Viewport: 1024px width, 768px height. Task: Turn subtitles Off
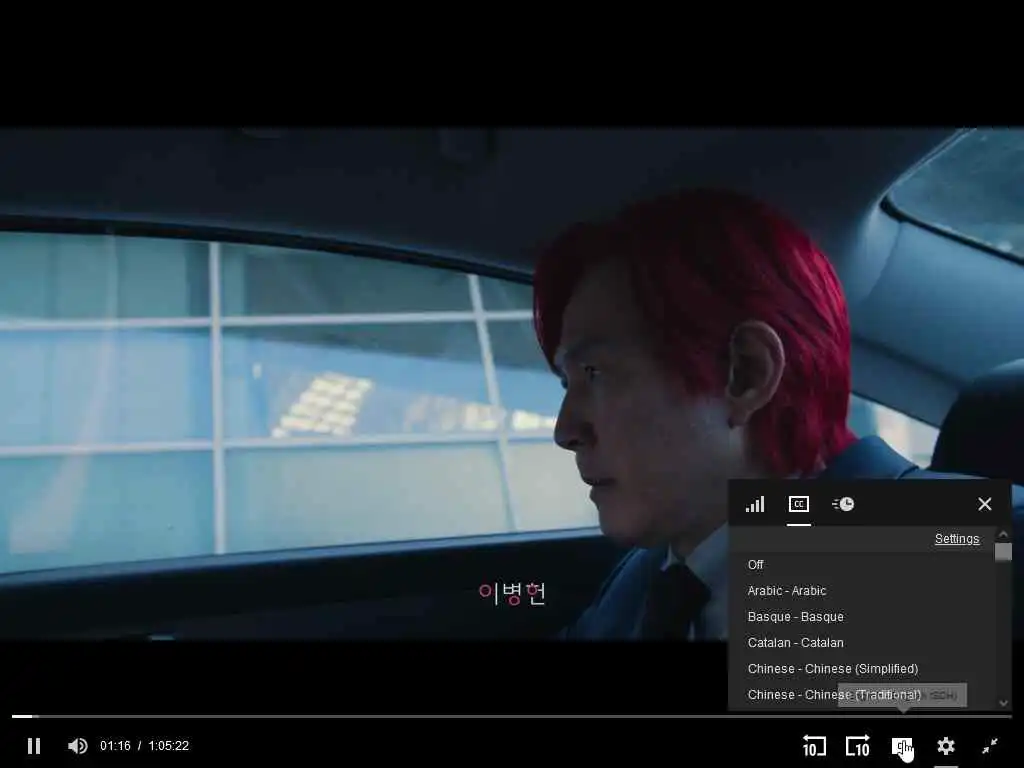[862, 565]
